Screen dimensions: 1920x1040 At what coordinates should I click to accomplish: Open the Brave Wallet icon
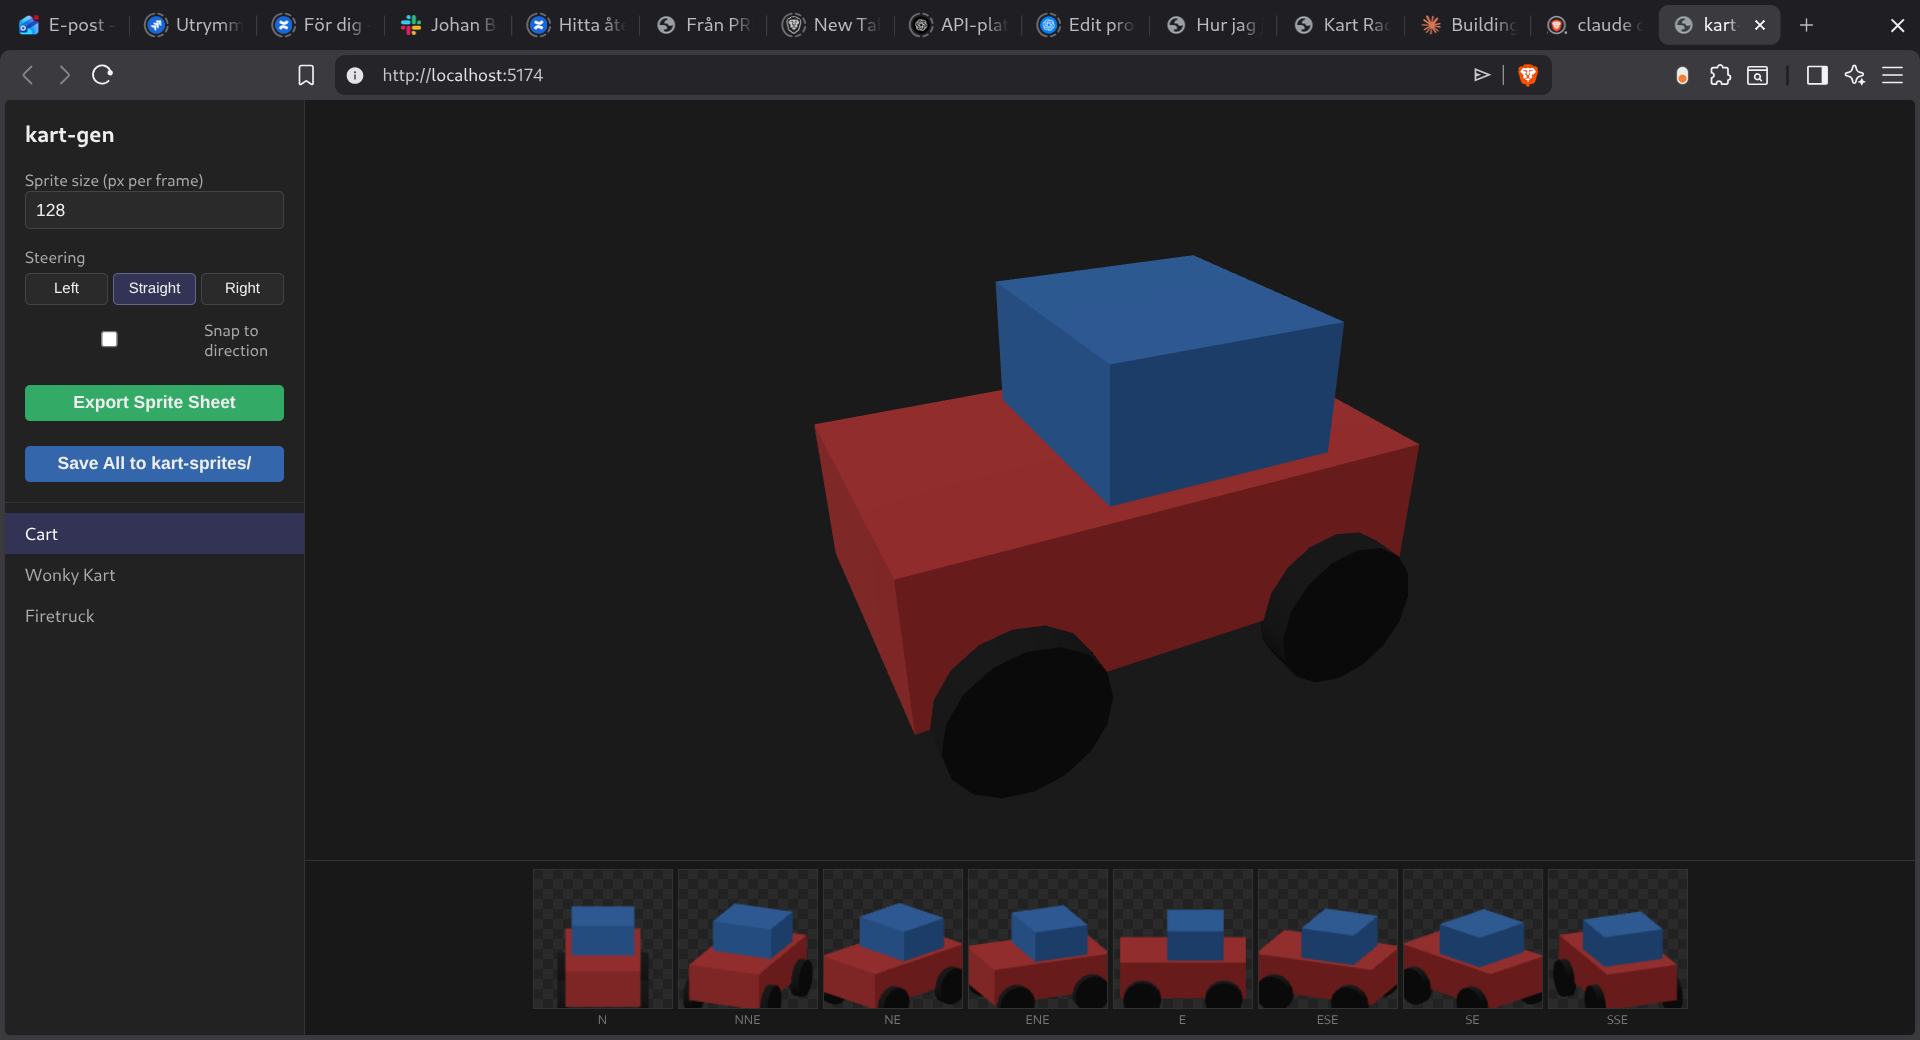1682,75
